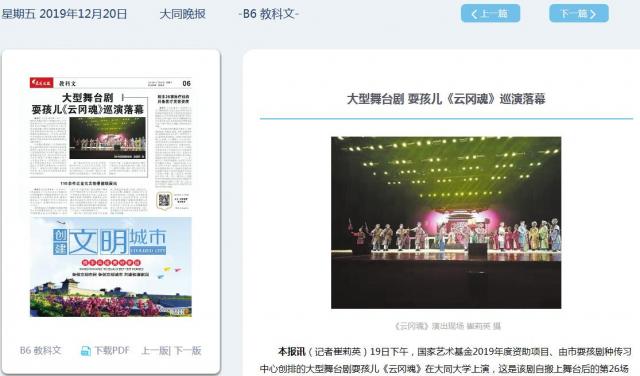Click the right chevron on 下一篇 button
Viewport: 640px width, 376px height.
point(593,14)
